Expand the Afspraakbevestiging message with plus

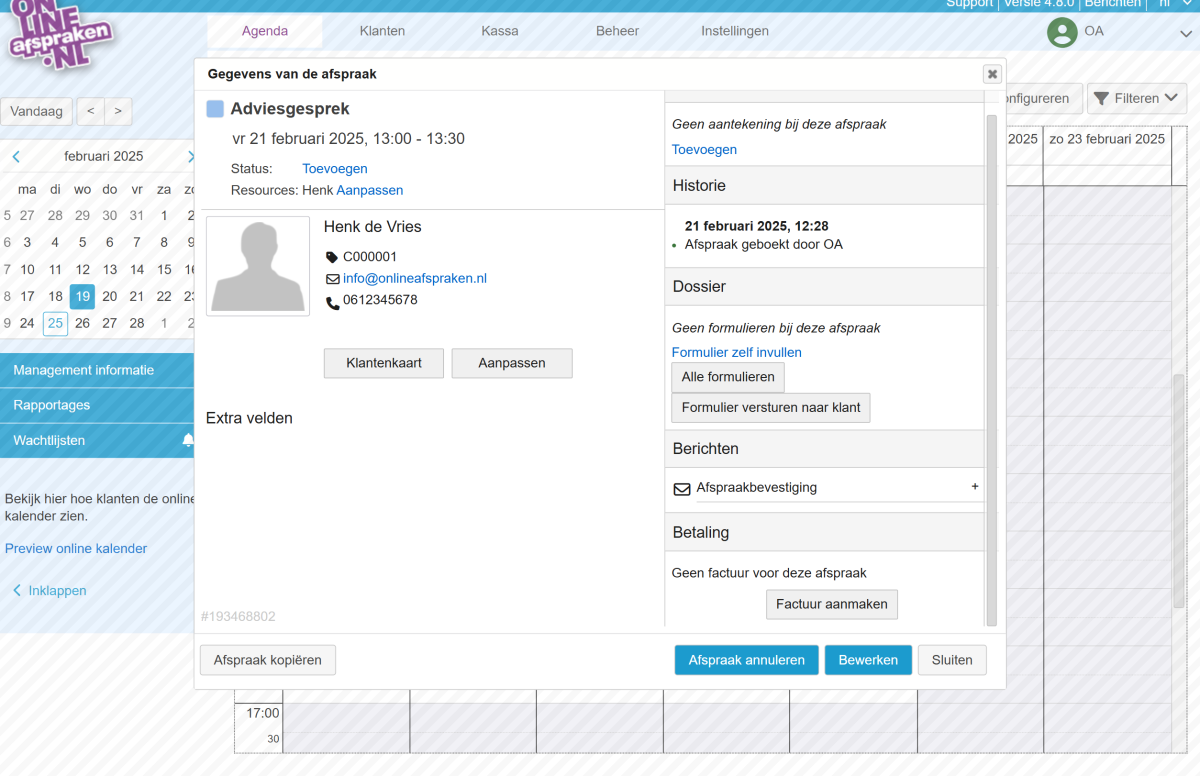click(975, 487)
